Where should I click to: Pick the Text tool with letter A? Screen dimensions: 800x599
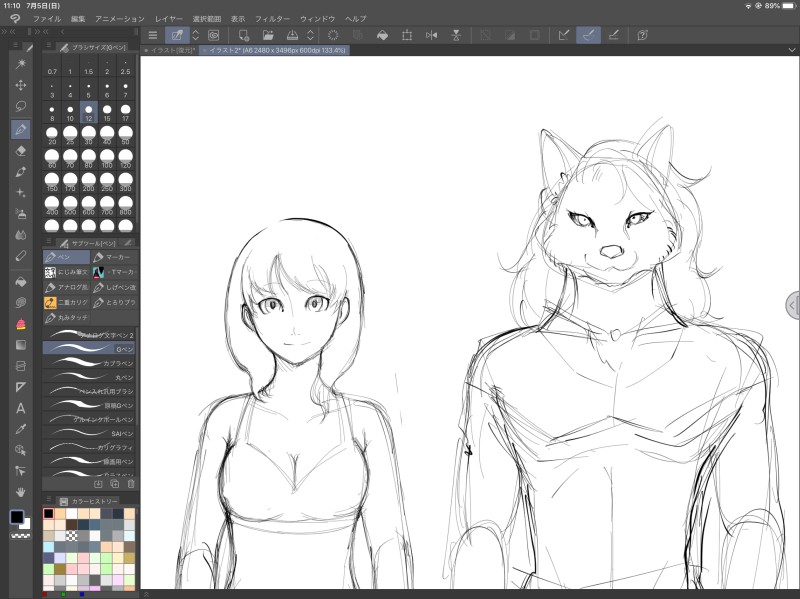pyautogui.click(x=21, y=408)
